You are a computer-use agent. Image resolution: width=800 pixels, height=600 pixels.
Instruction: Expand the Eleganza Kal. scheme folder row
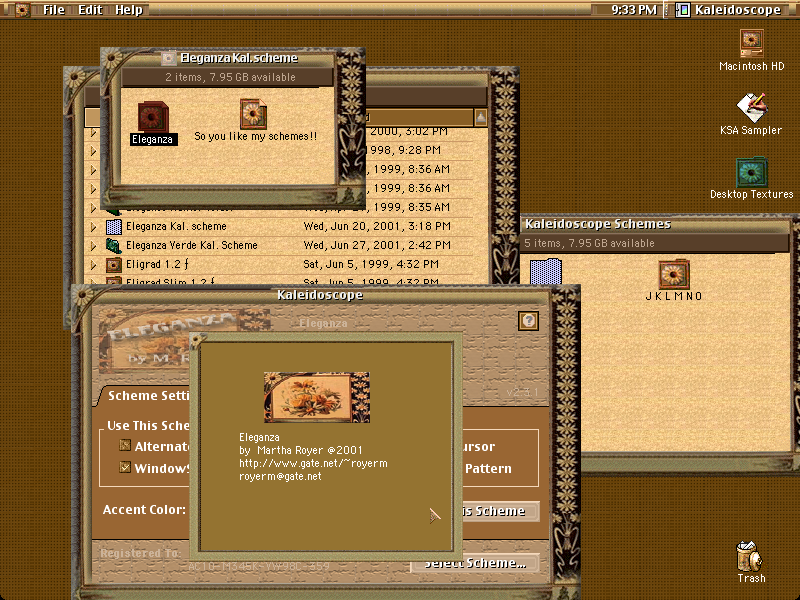pyautogui.click(x=93, y=226)
